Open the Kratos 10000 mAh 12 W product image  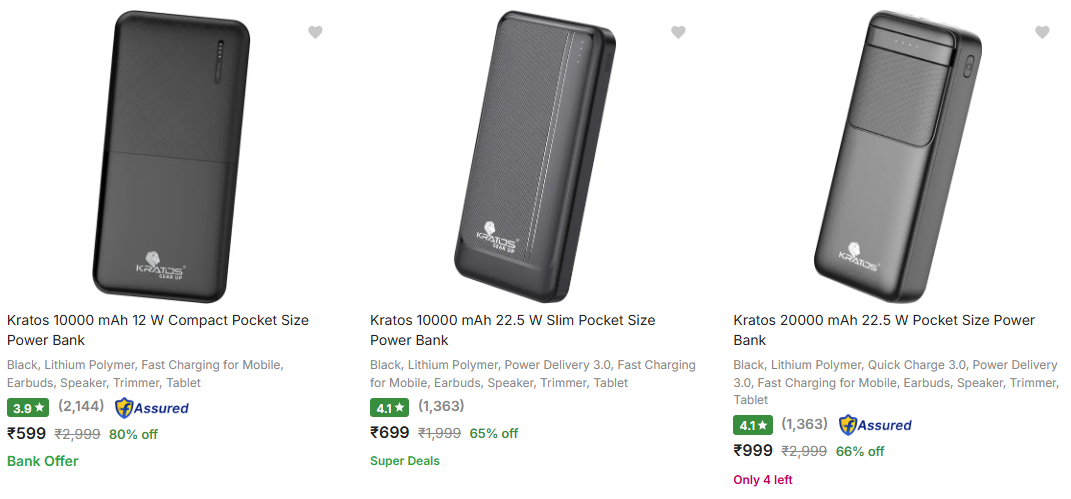click(169, 155)
